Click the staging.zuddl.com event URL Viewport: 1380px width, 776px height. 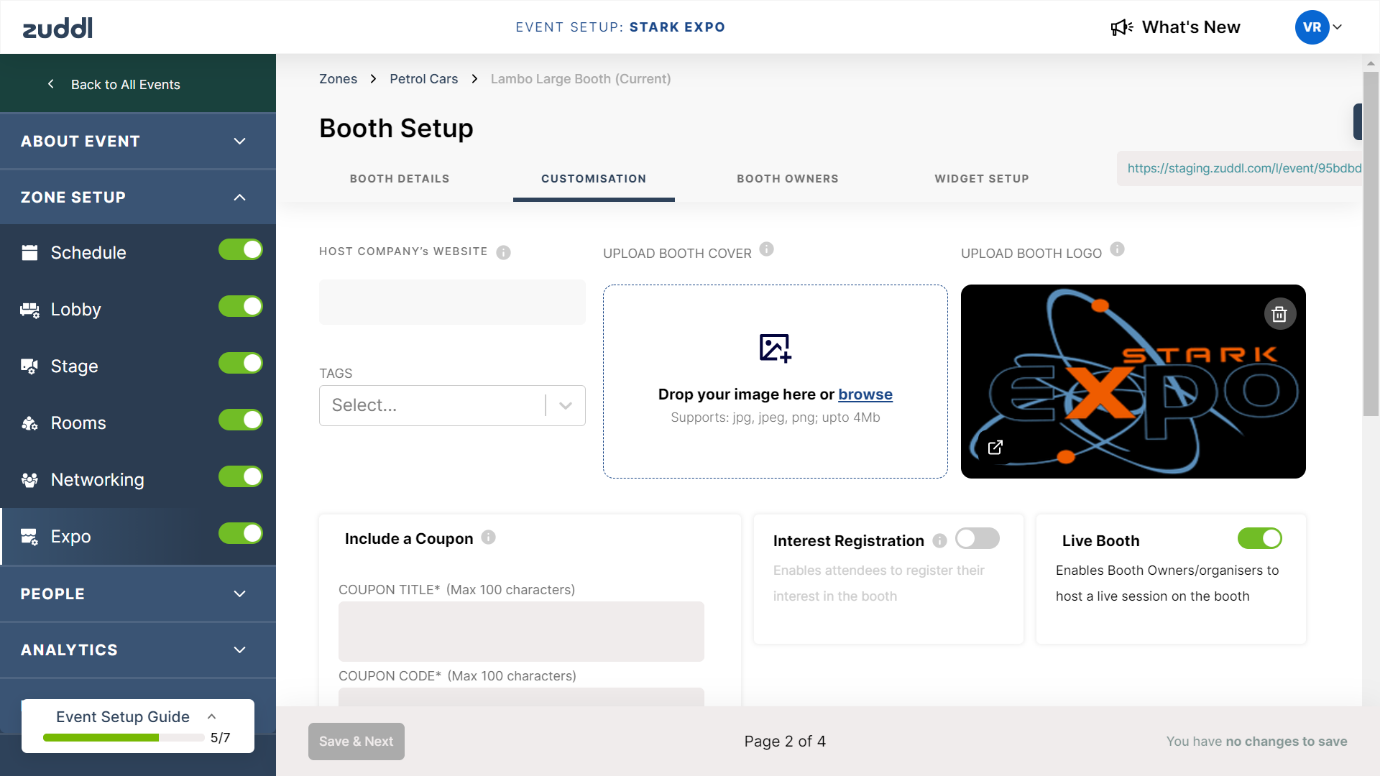(x=1244, y=169)
